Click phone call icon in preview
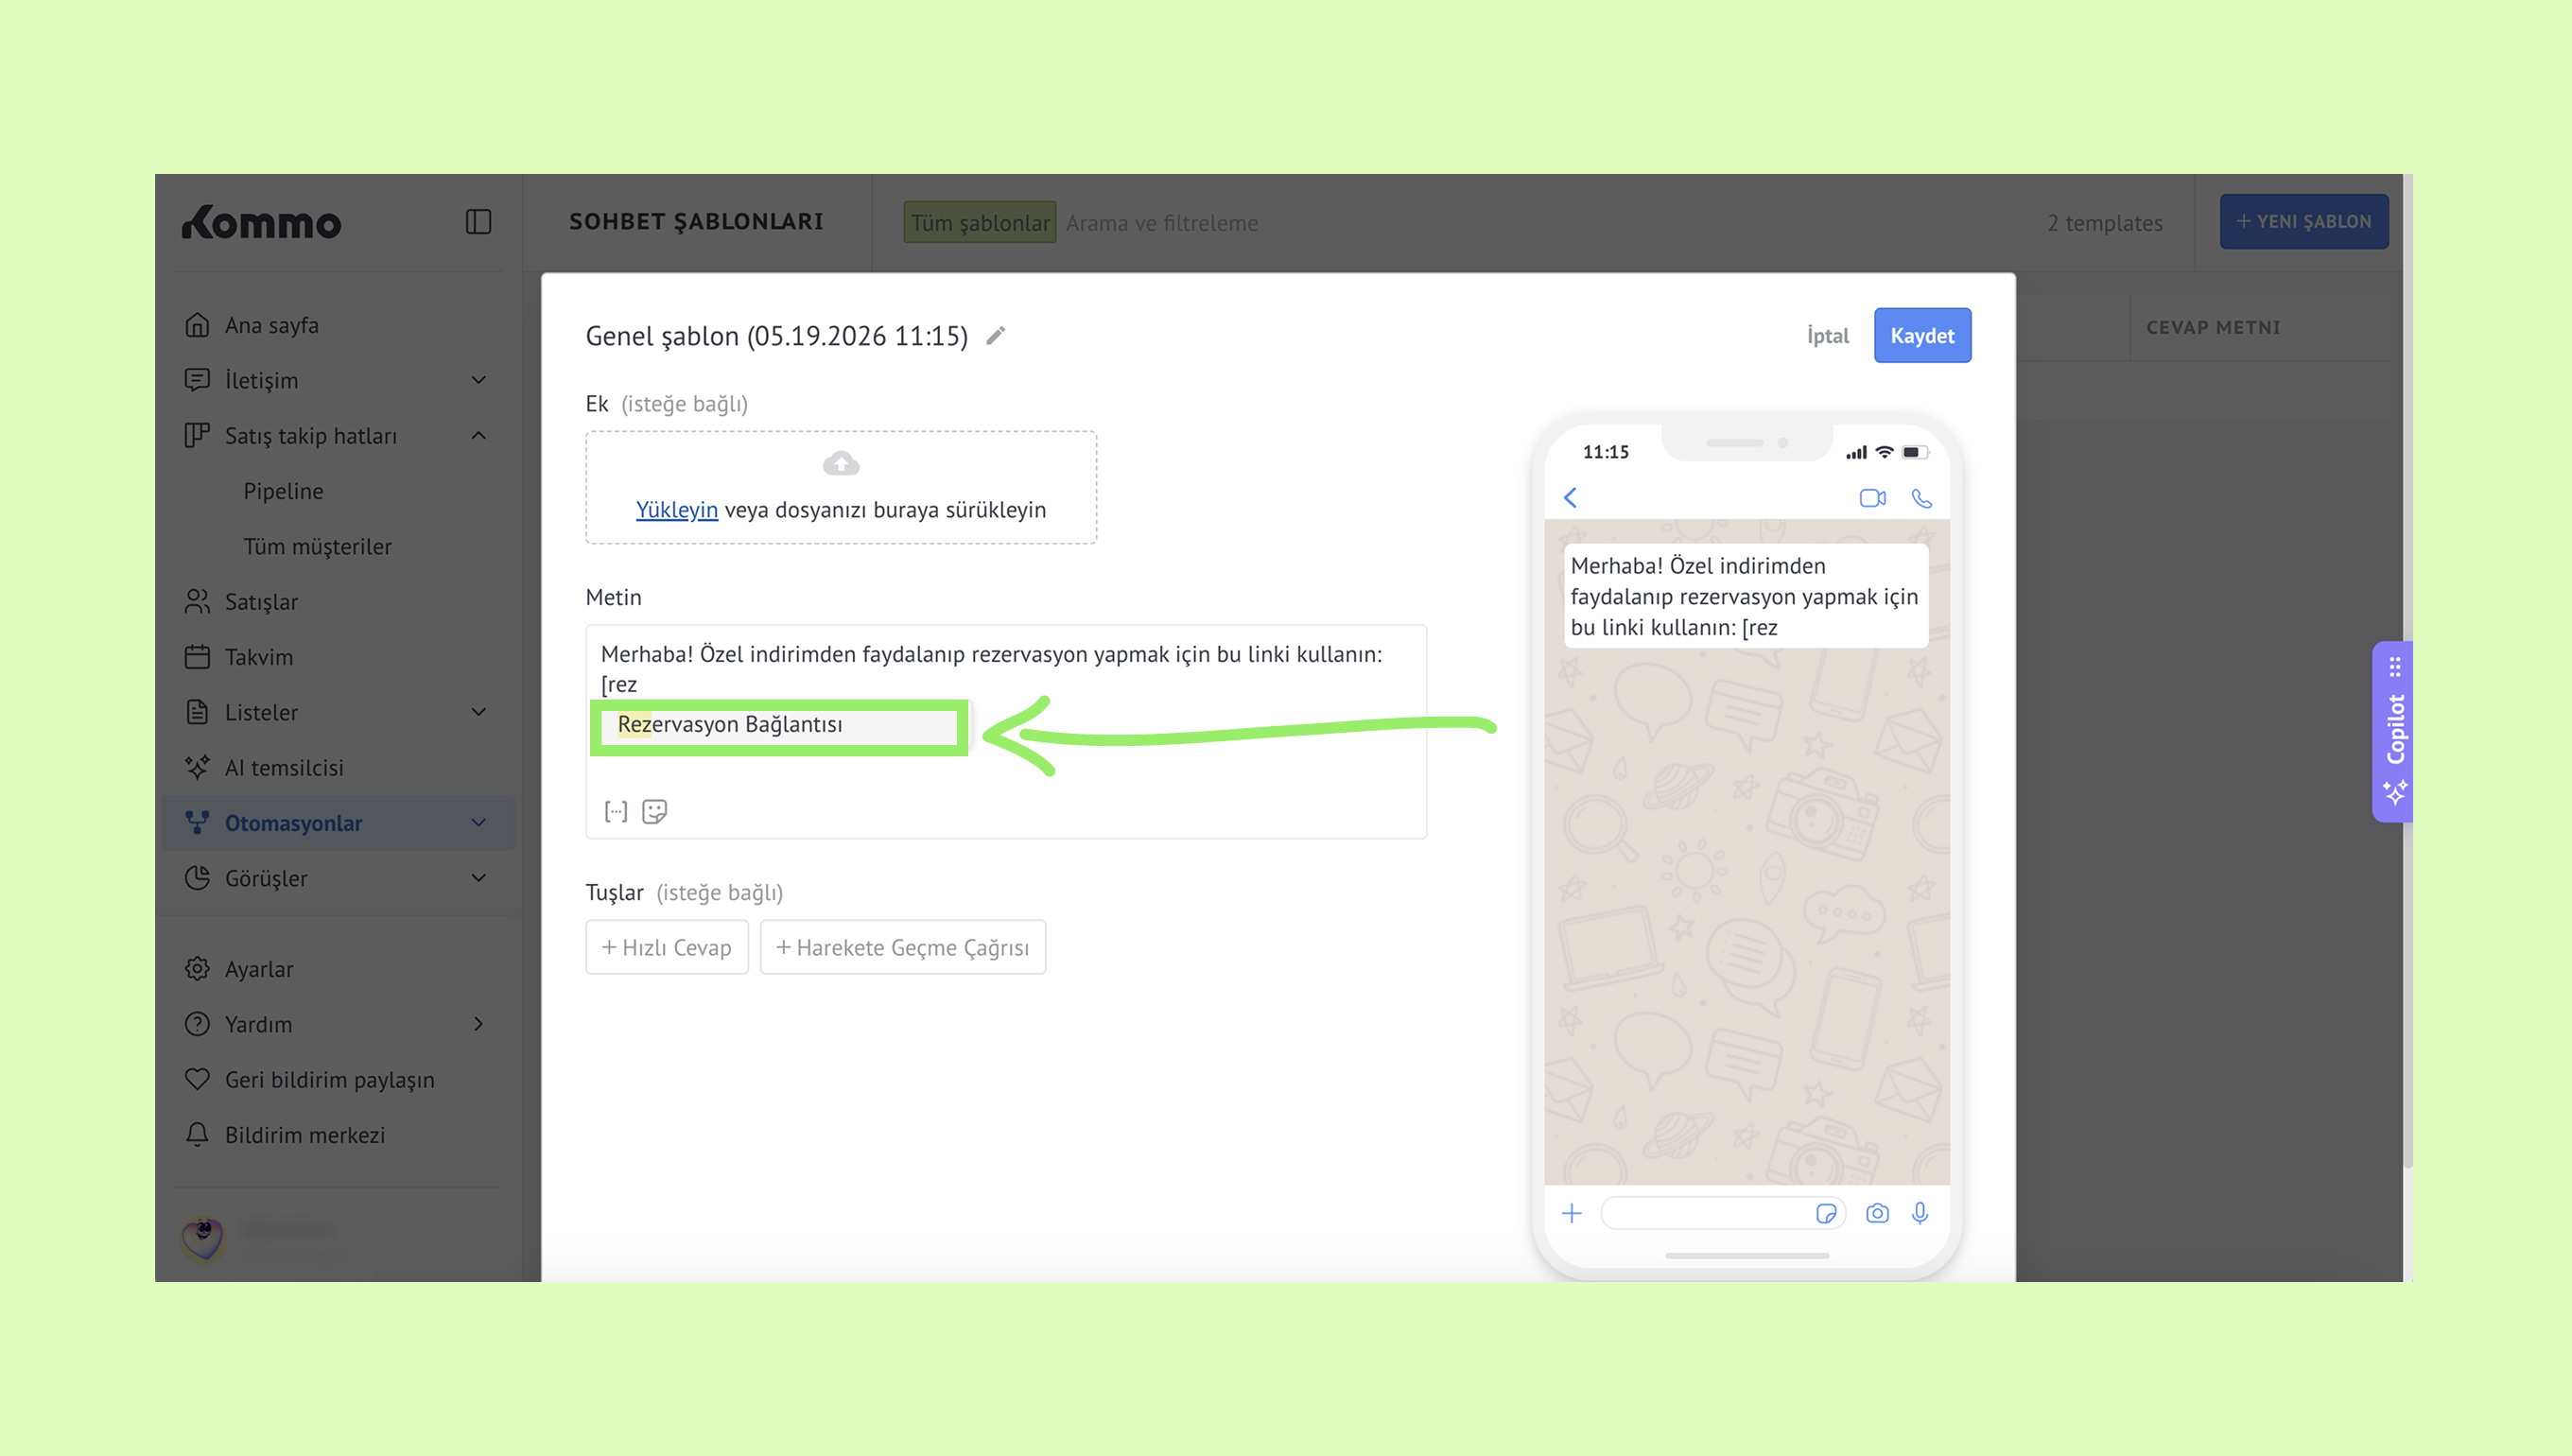 (x=1922, y=498)
